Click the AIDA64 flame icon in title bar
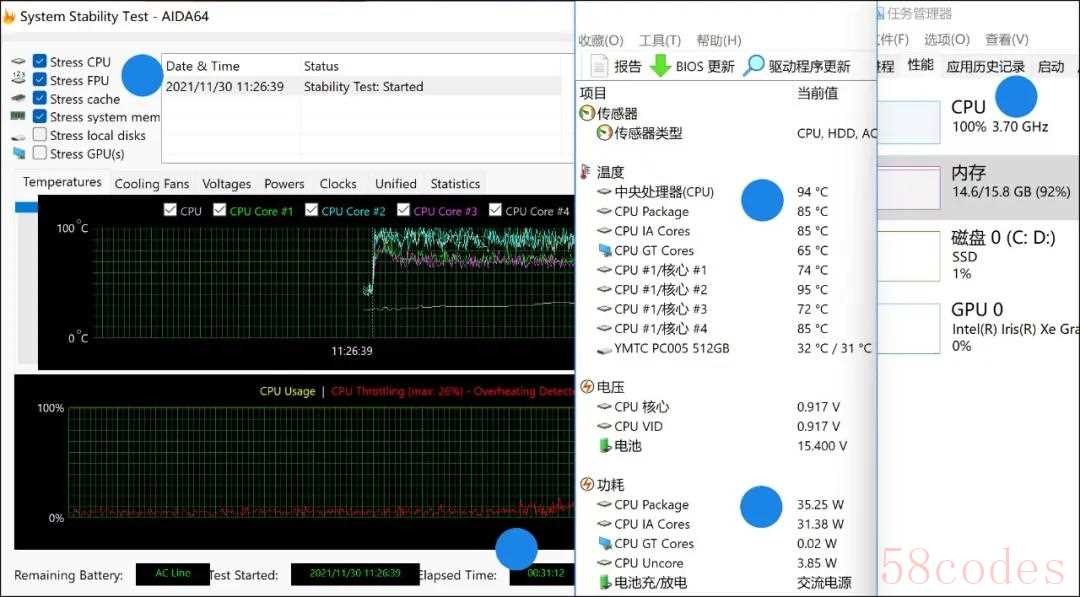The width and height of the screenshot is (1080, 597). [8, 16]
